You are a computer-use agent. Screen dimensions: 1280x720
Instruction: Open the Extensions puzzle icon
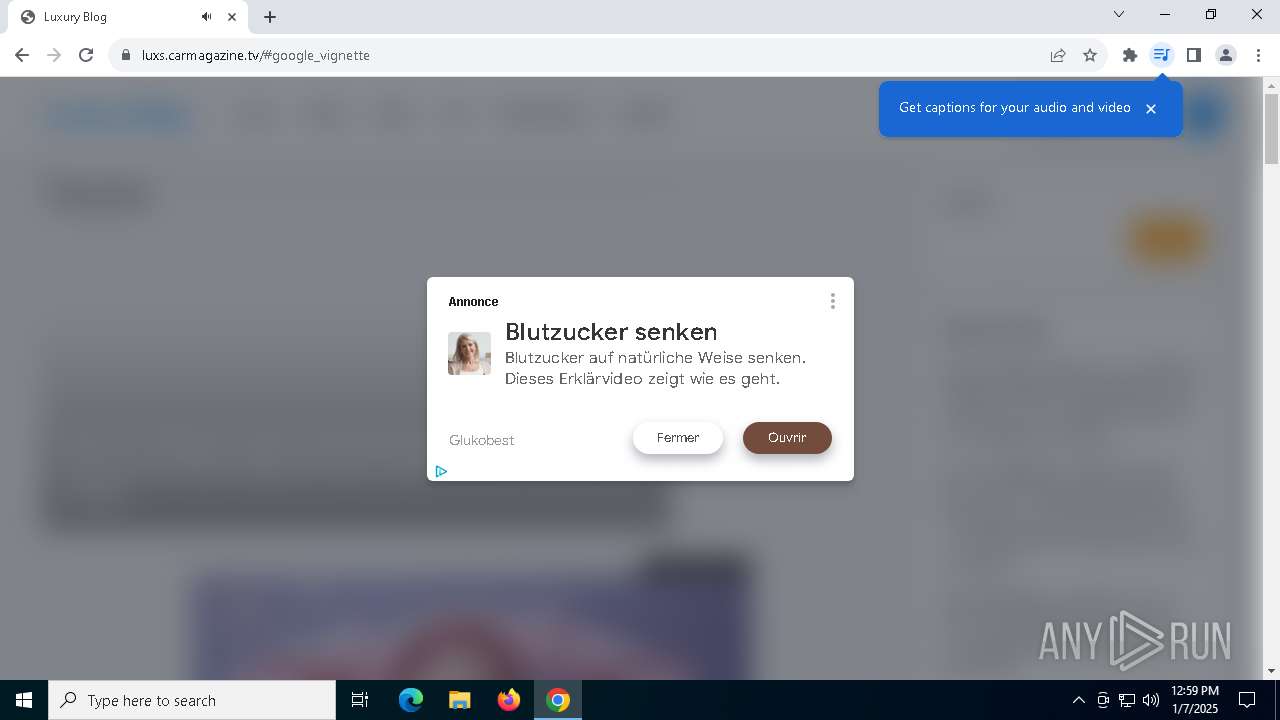[1130, 55]
